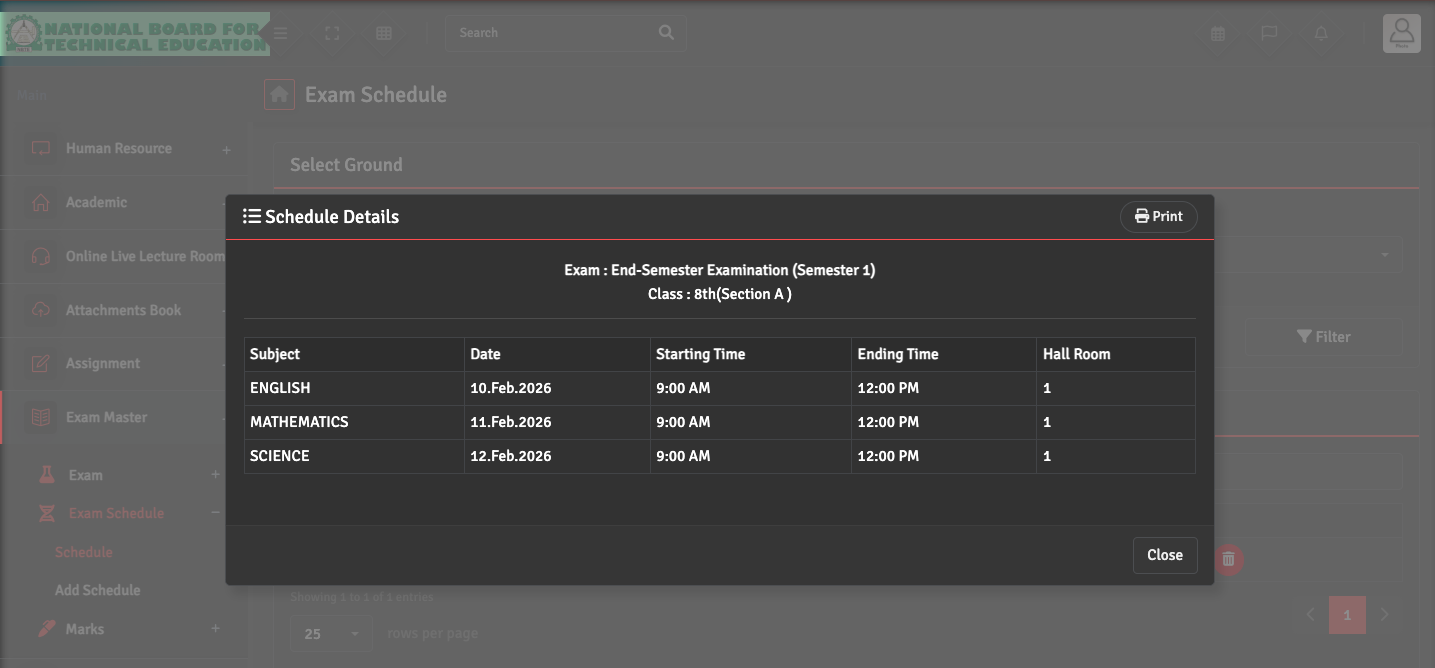Toggle fullscreen using the expand icon
This screenshot has width=1435, height=668.
pos(332,33)
